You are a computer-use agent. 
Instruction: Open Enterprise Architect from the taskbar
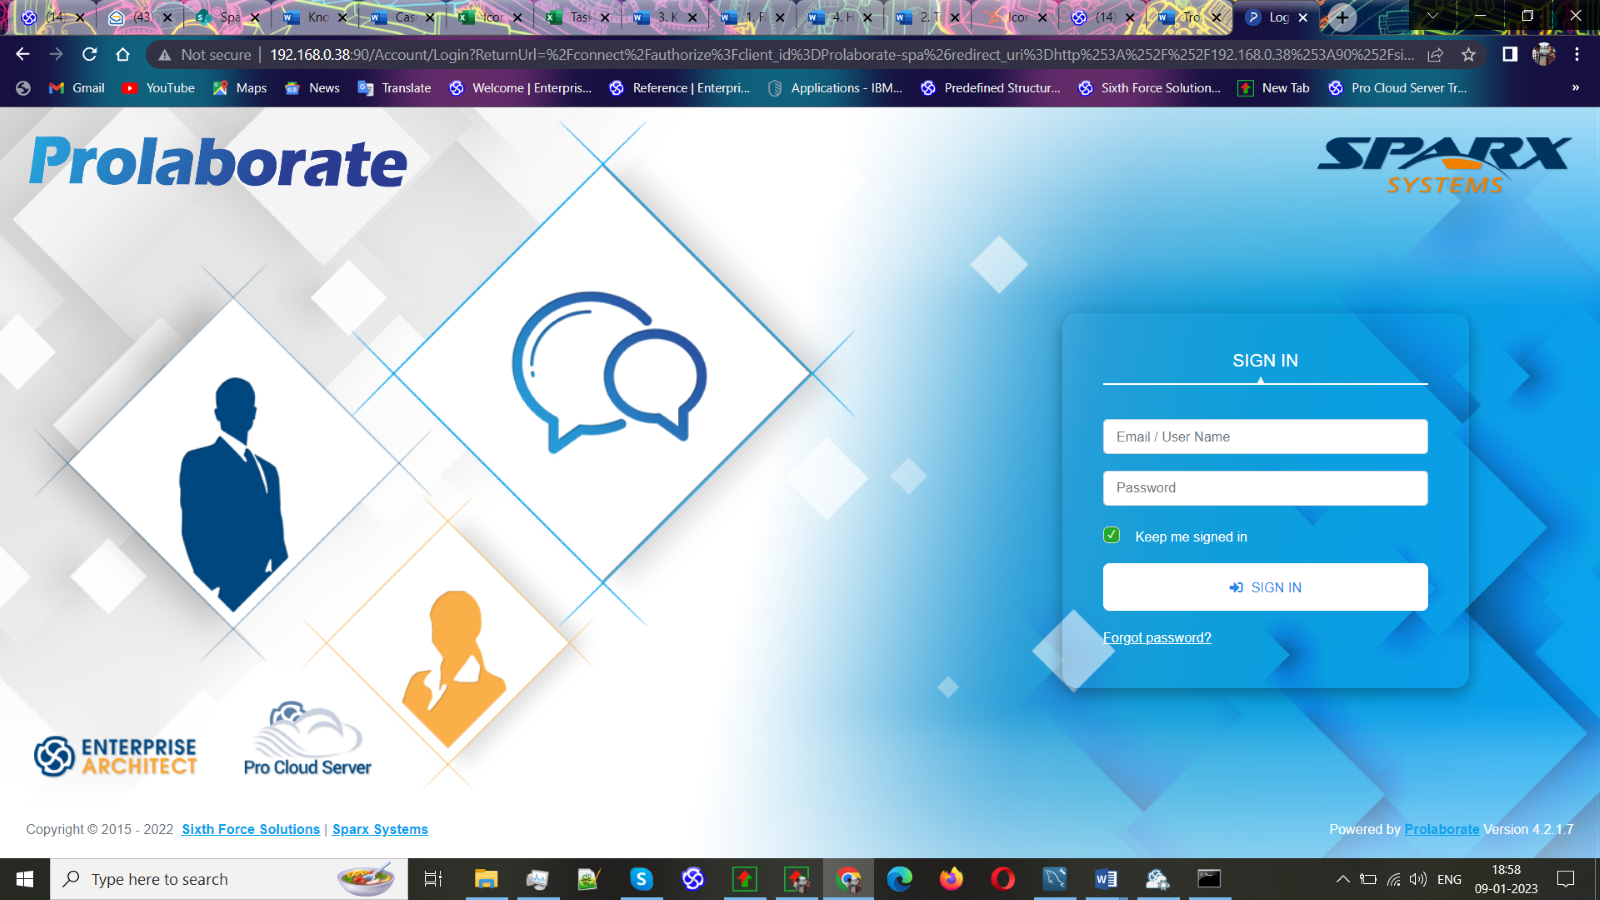point(693,879)
